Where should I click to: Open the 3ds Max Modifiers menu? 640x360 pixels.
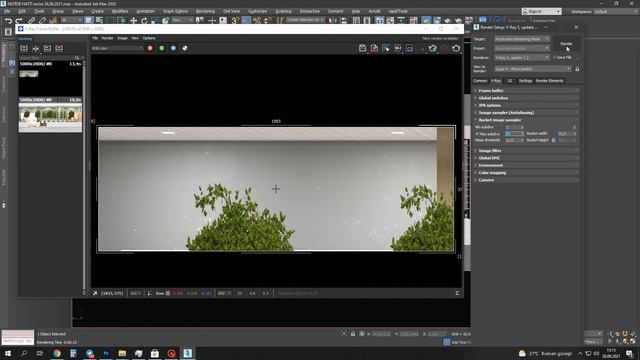click(120, 11)
